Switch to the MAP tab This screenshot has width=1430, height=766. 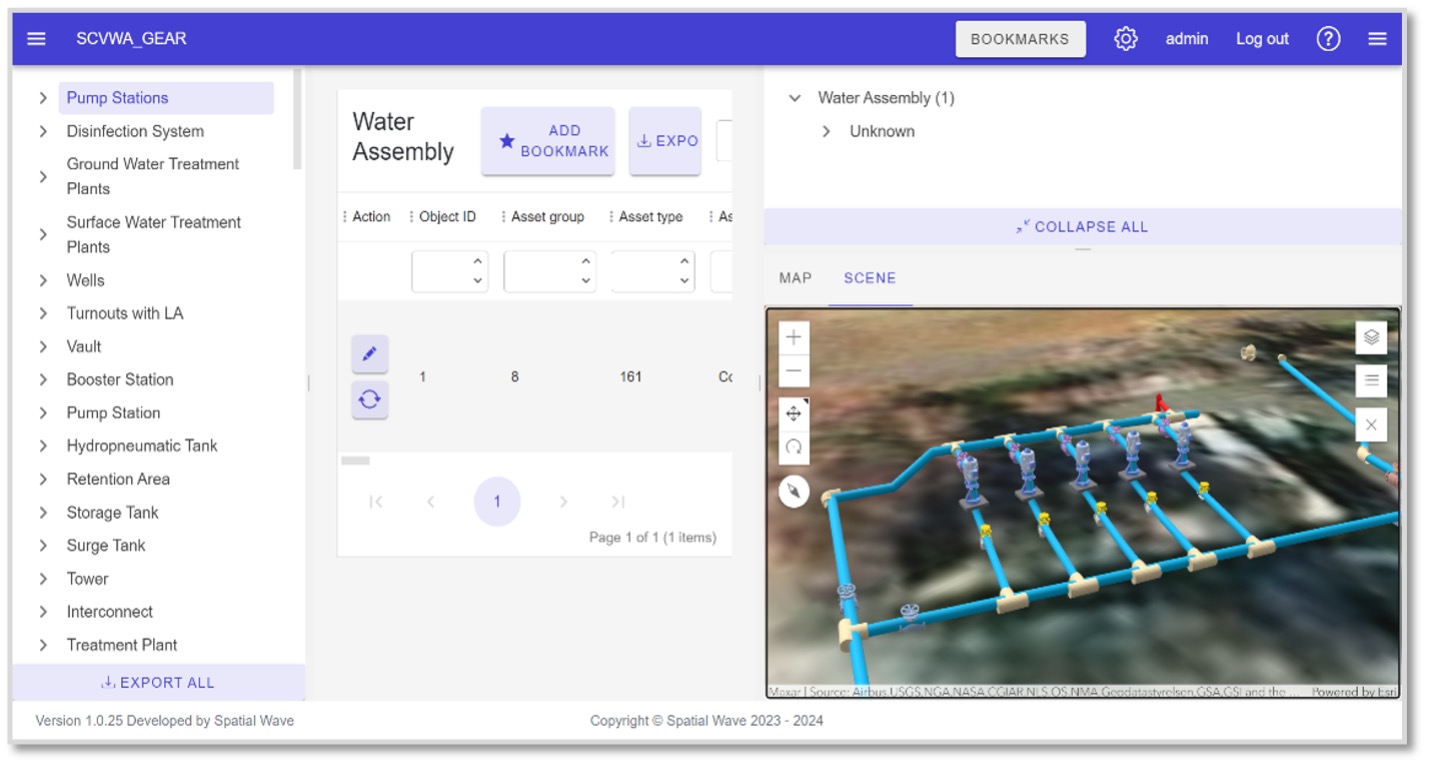(x=794, y=278)
